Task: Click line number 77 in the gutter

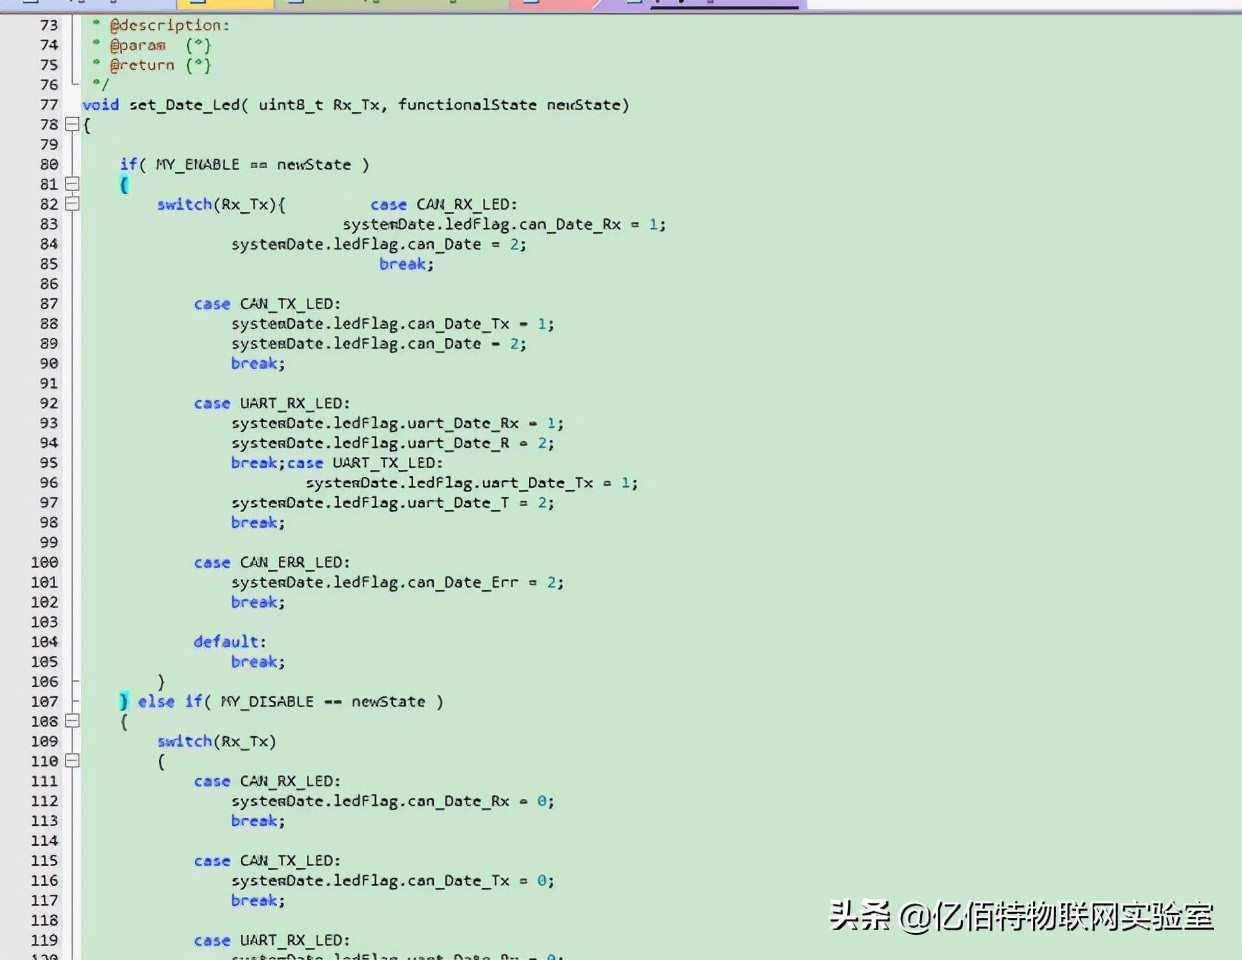Action: pos(49,105)
